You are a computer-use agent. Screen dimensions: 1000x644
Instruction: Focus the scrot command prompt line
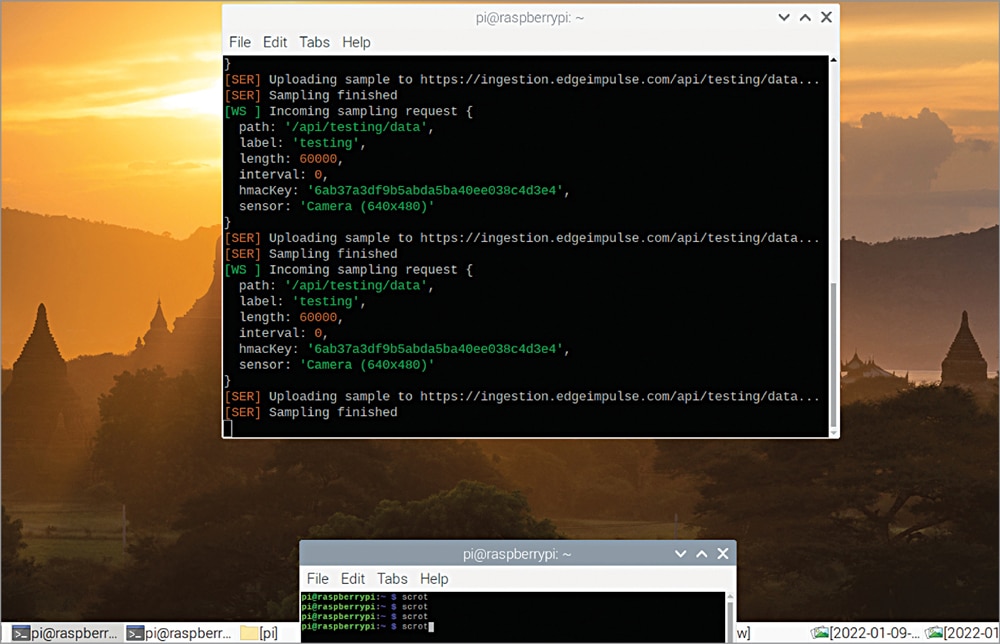tap(500, 626)
